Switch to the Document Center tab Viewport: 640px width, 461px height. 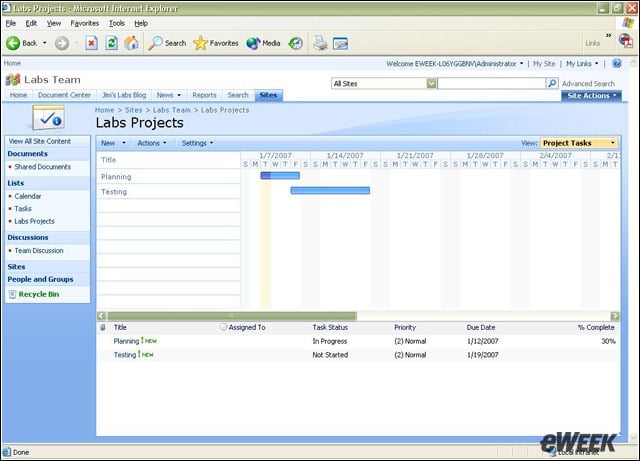tap(64, 95)
